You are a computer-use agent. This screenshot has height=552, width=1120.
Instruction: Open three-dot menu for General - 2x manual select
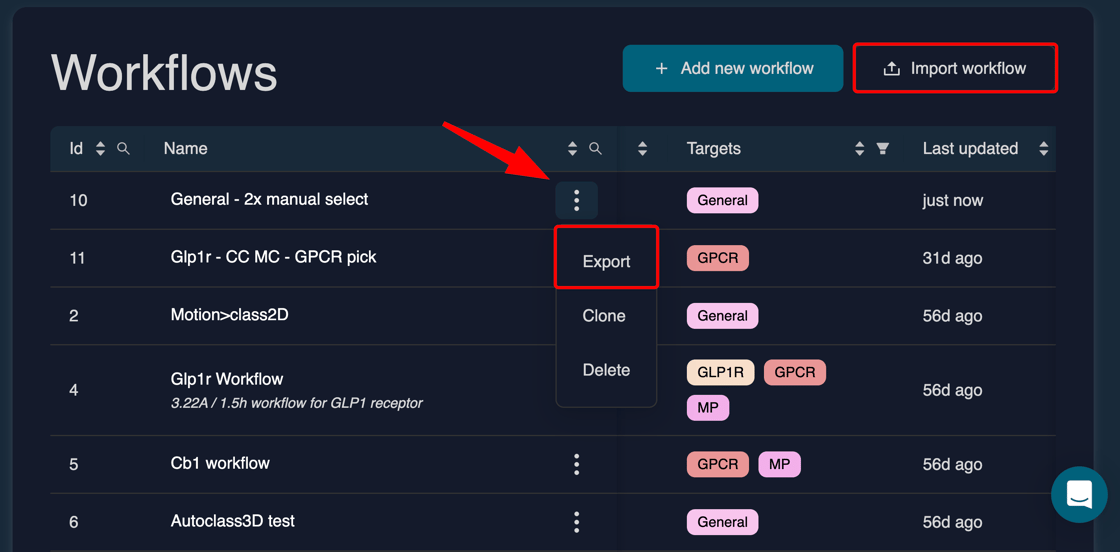(x=576, y=200)
